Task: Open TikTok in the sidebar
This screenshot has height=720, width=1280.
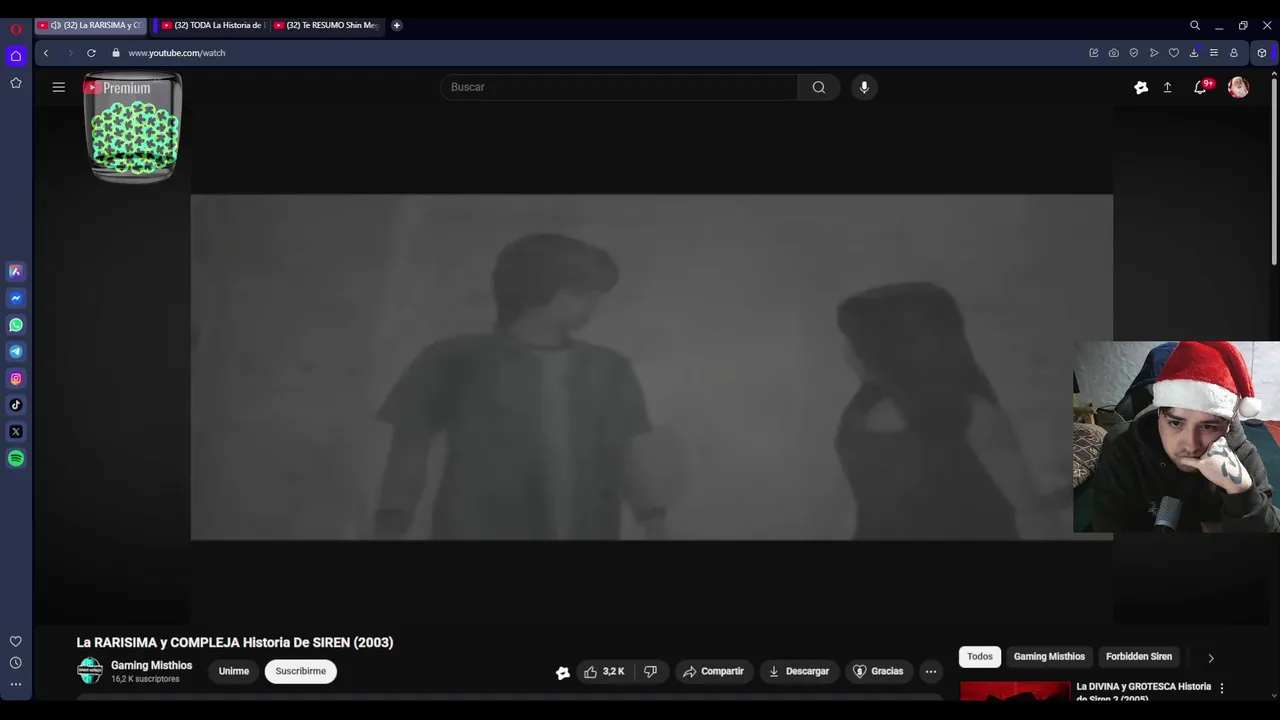Action: 16,405
